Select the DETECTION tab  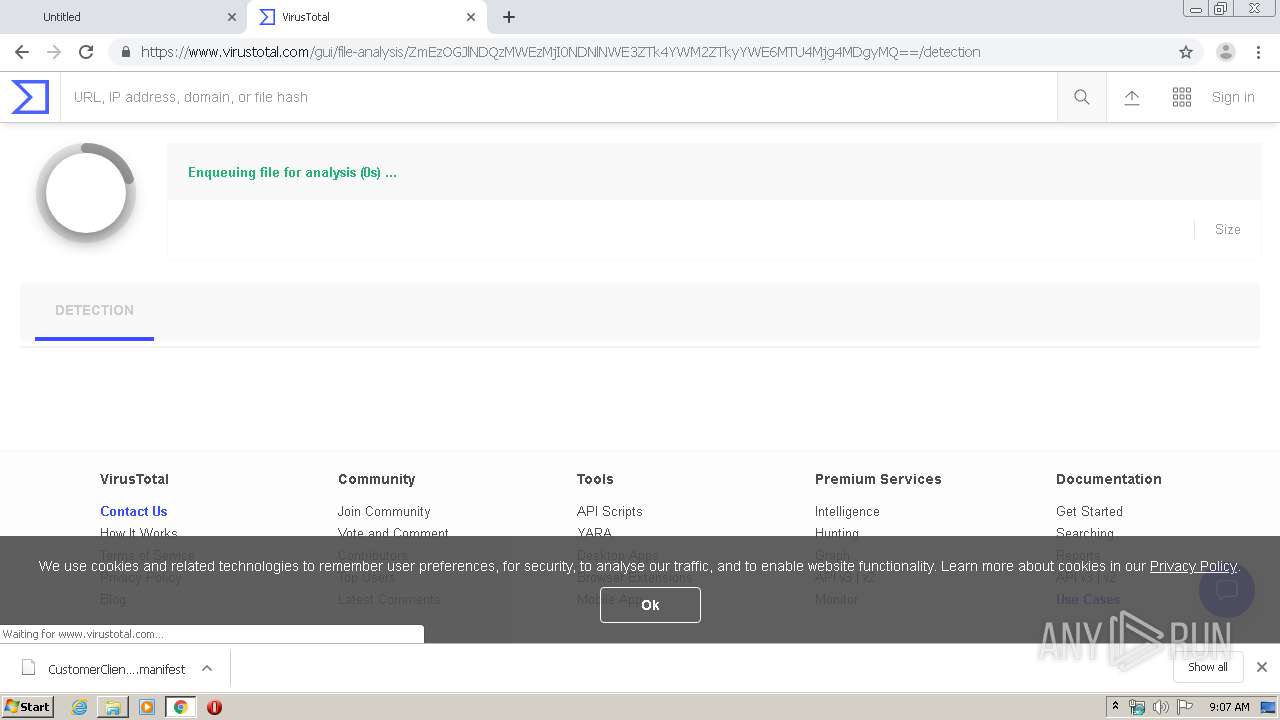point(94,311)
